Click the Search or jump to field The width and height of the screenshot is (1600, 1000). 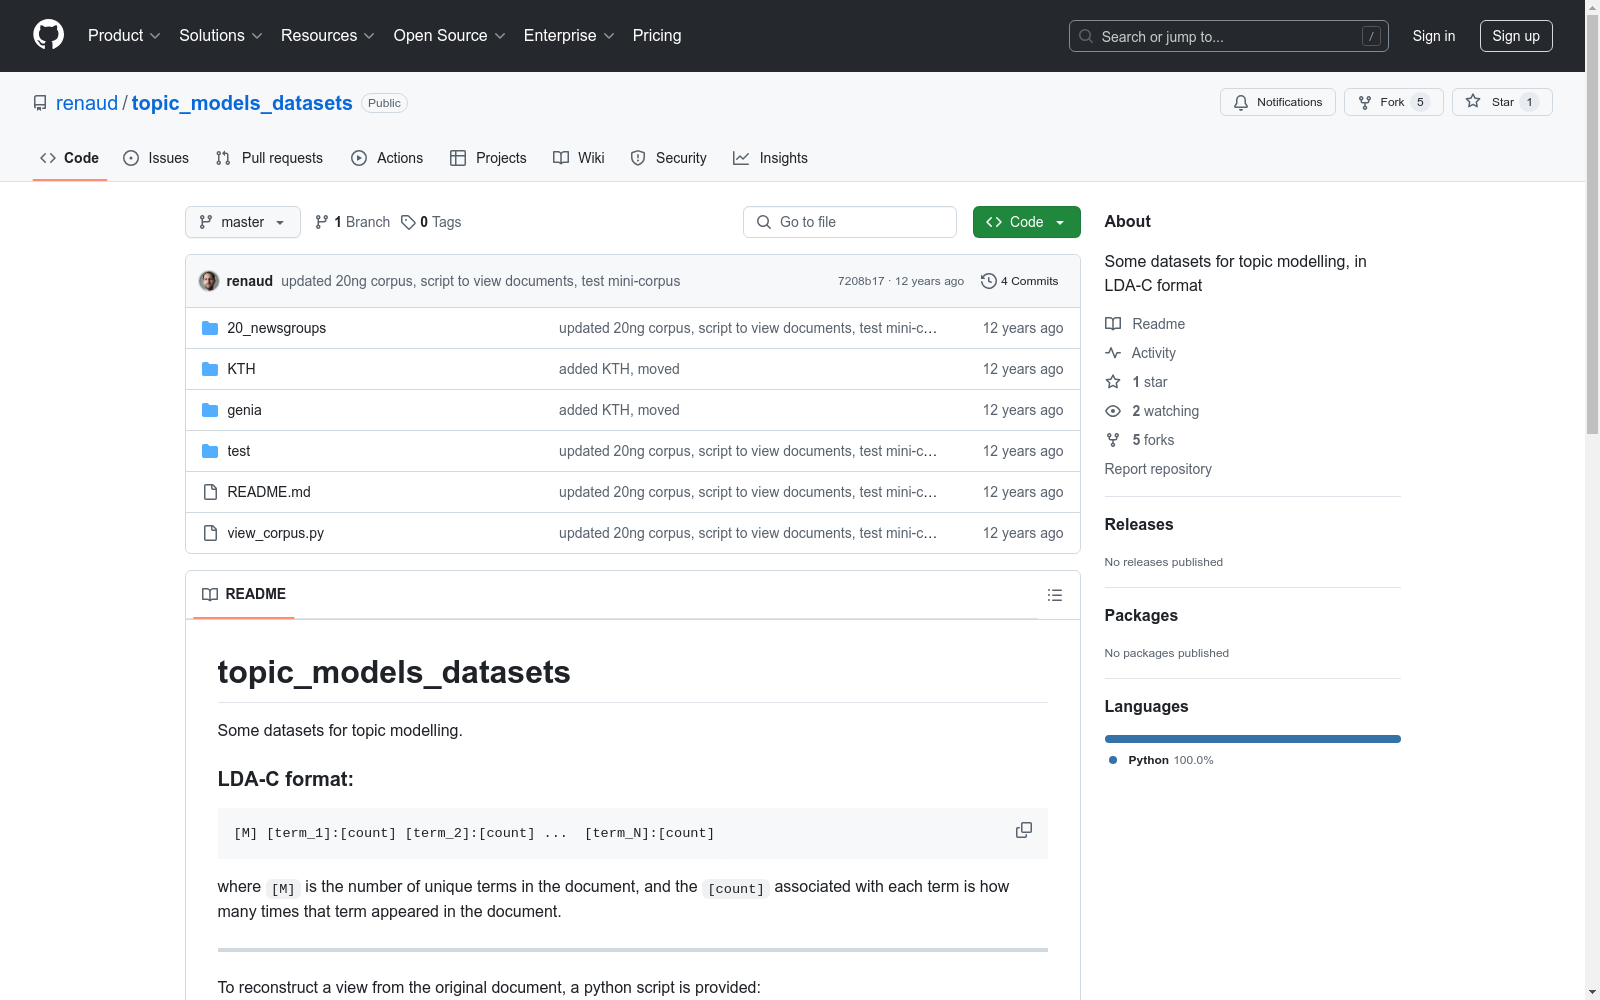click(x=1229, y=36)
